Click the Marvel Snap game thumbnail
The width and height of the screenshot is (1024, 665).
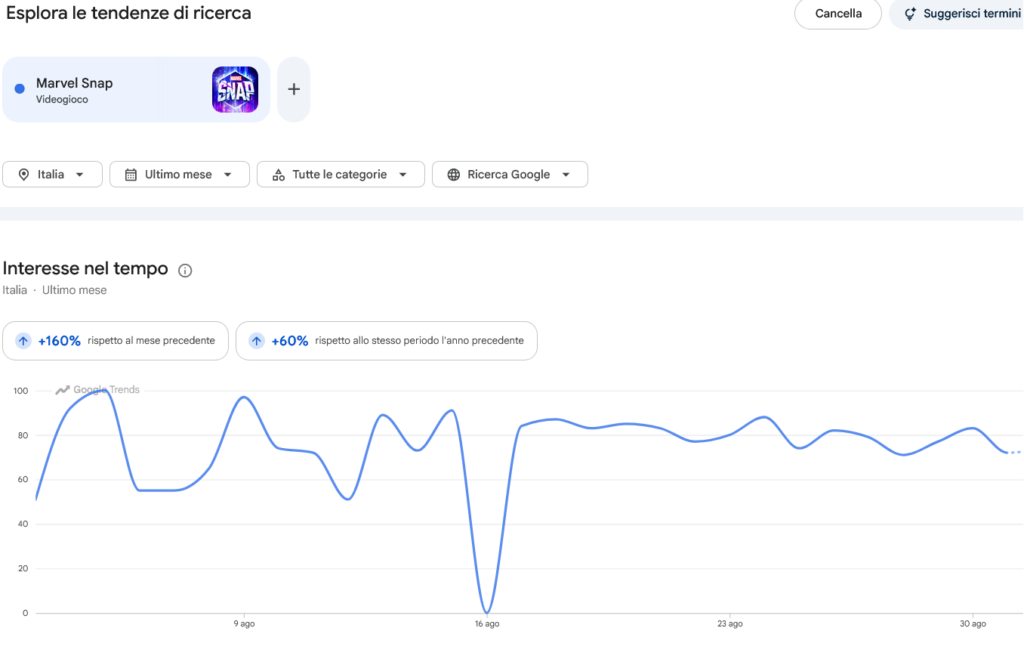235,89
